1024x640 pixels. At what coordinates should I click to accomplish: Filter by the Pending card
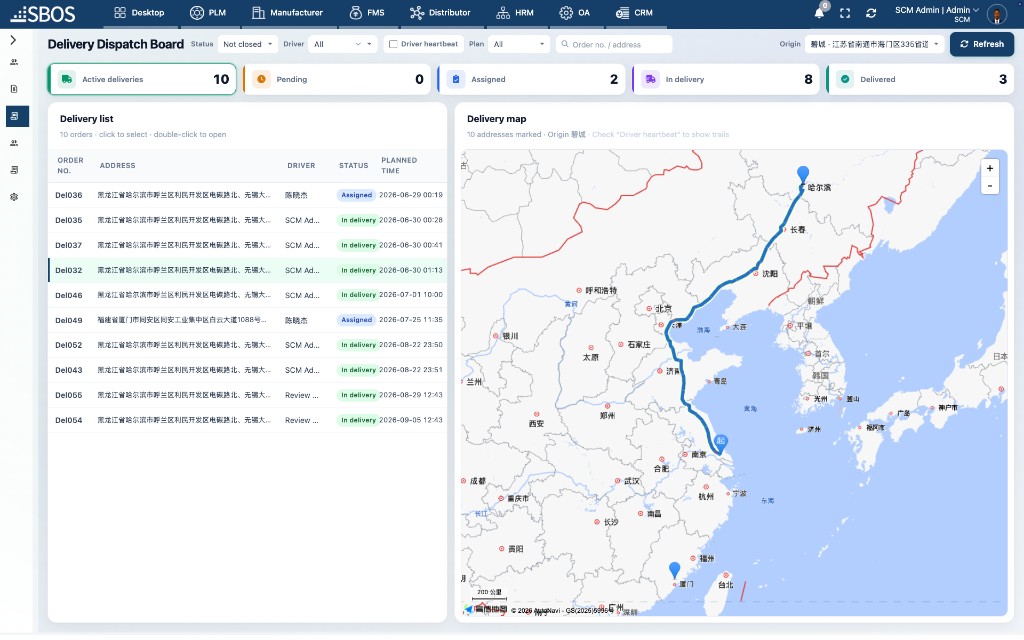337,79
